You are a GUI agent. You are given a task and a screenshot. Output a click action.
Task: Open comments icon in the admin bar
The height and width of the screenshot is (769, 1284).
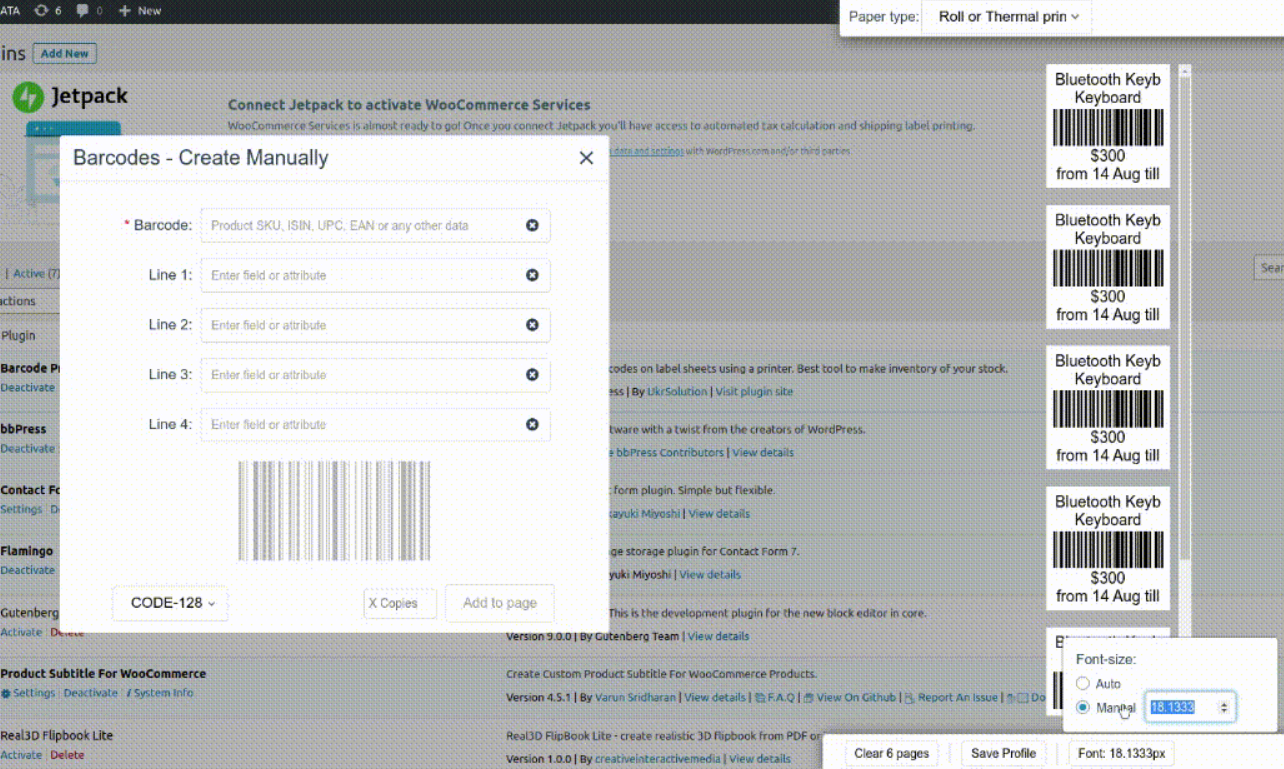click(x=83, y=11)
